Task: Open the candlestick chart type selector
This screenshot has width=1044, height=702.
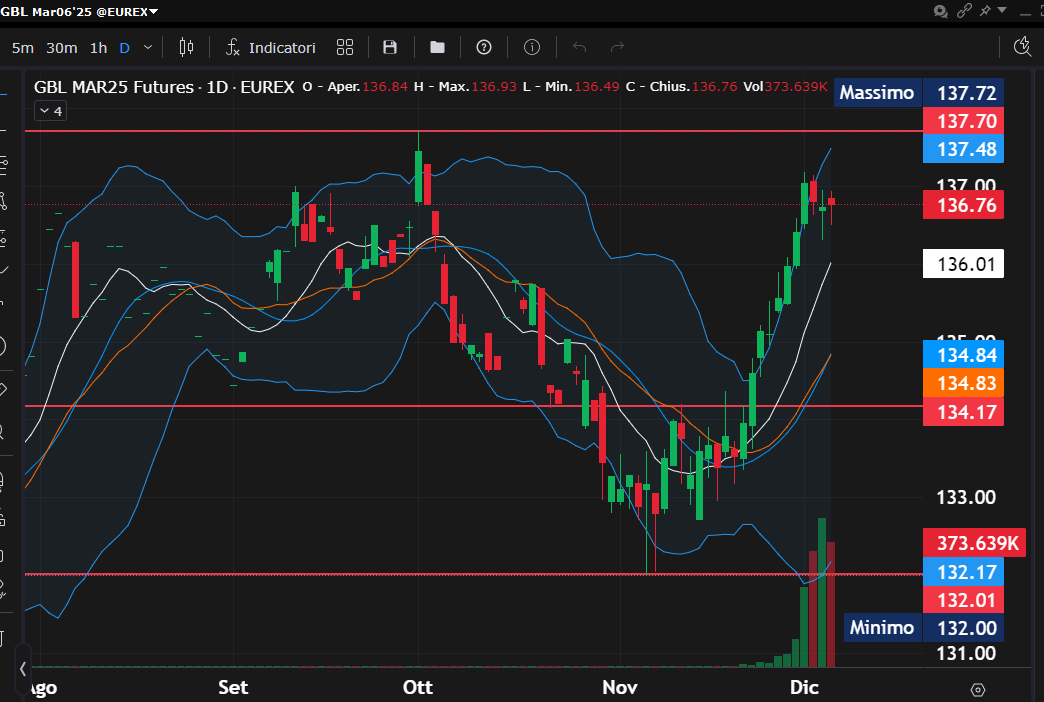Action: (x=186, y=47)
